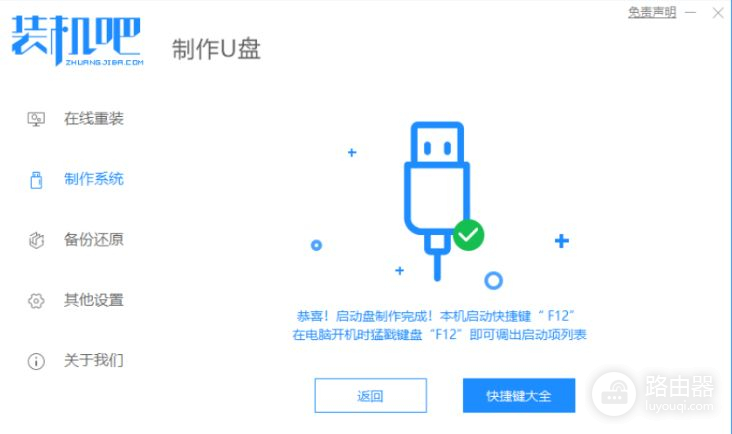Image resolution: width=732 pixels, height=434 pixels.
Task: Open the 免责声明 link
Action: point(652,13)
